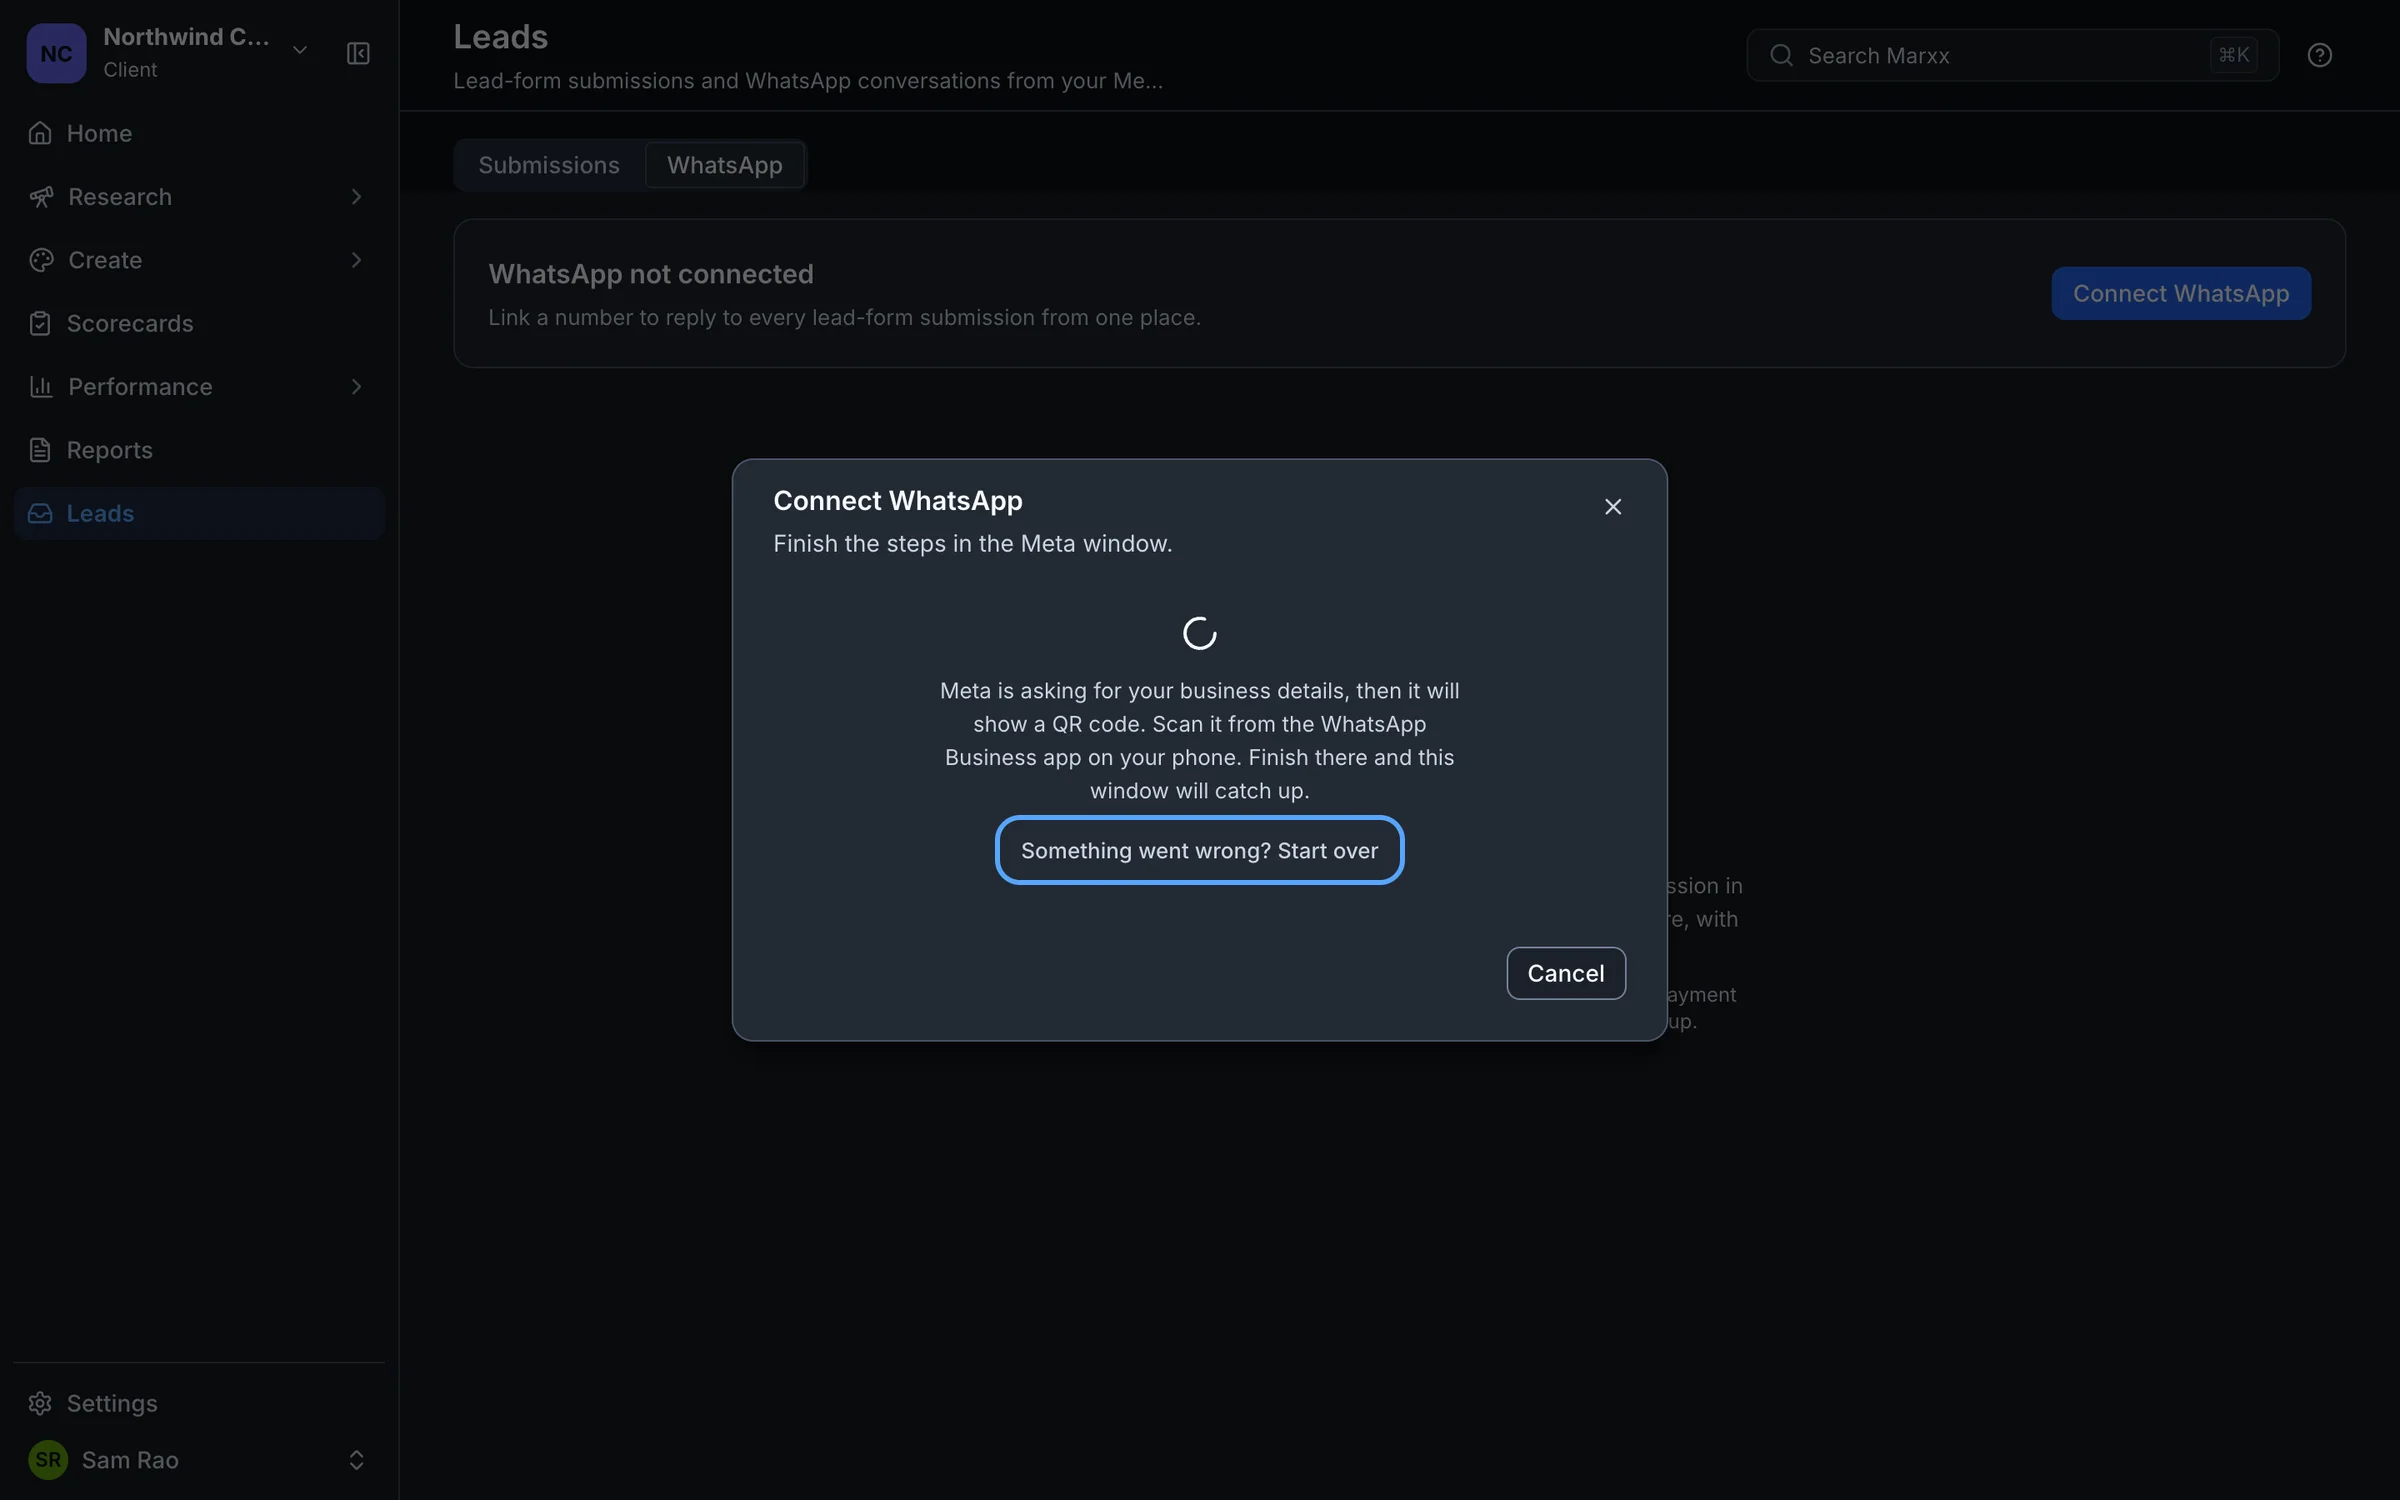Close the Connect WhatsApp dialog with X
2400x1500 pixels.
(1612, 507)
